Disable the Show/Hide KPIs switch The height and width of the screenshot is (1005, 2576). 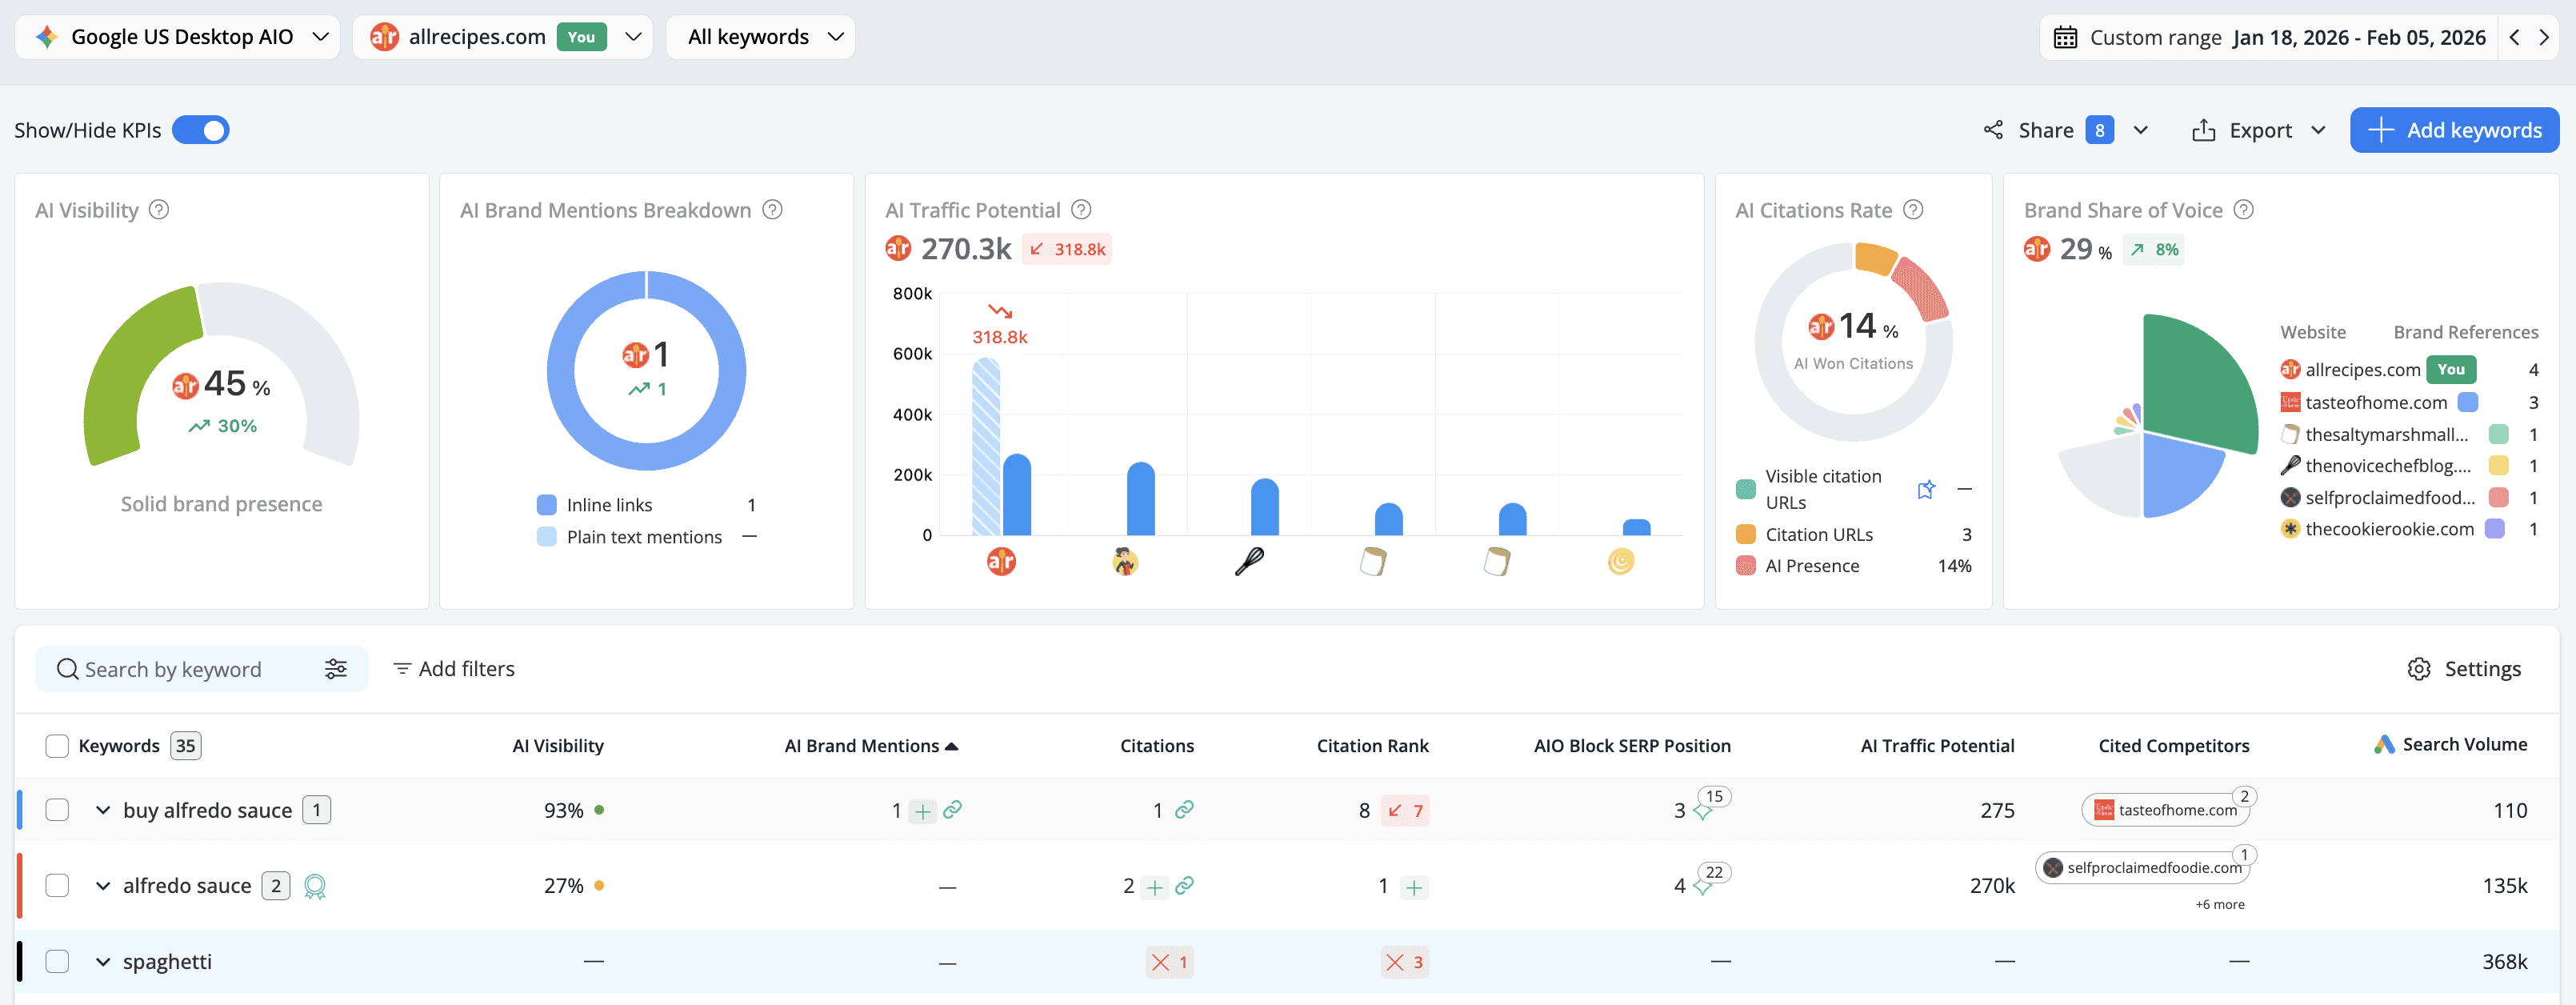[x=200, y=130]
